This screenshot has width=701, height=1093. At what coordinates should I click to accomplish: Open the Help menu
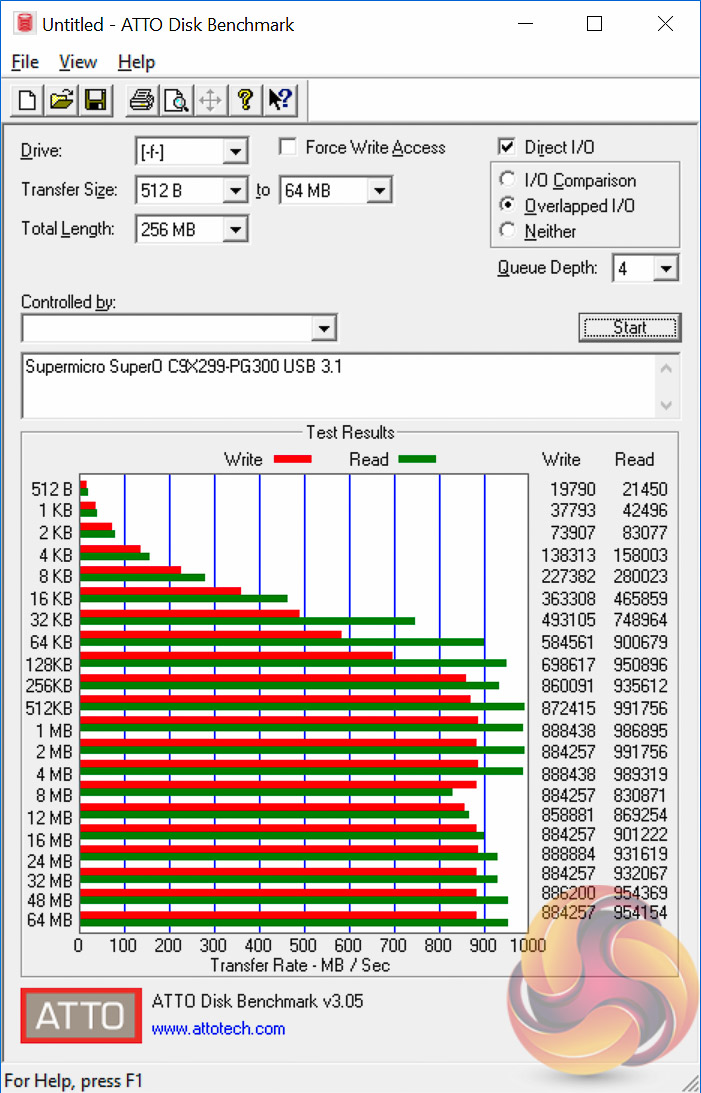[x=136, y=62]
